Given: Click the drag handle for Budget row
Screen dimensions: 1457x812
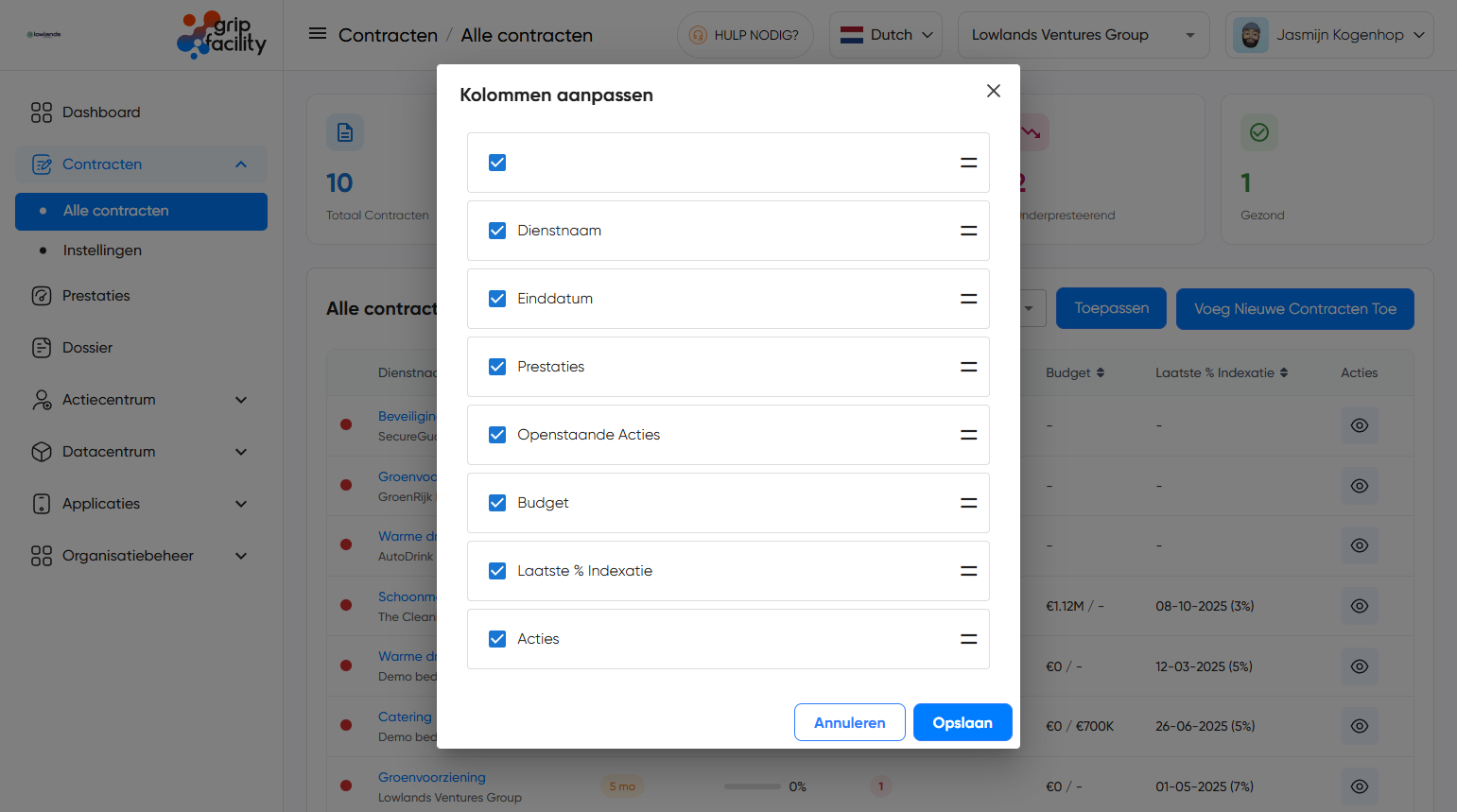Looking at the screenshot, I should pyautogui.click(x=968, y=503).
